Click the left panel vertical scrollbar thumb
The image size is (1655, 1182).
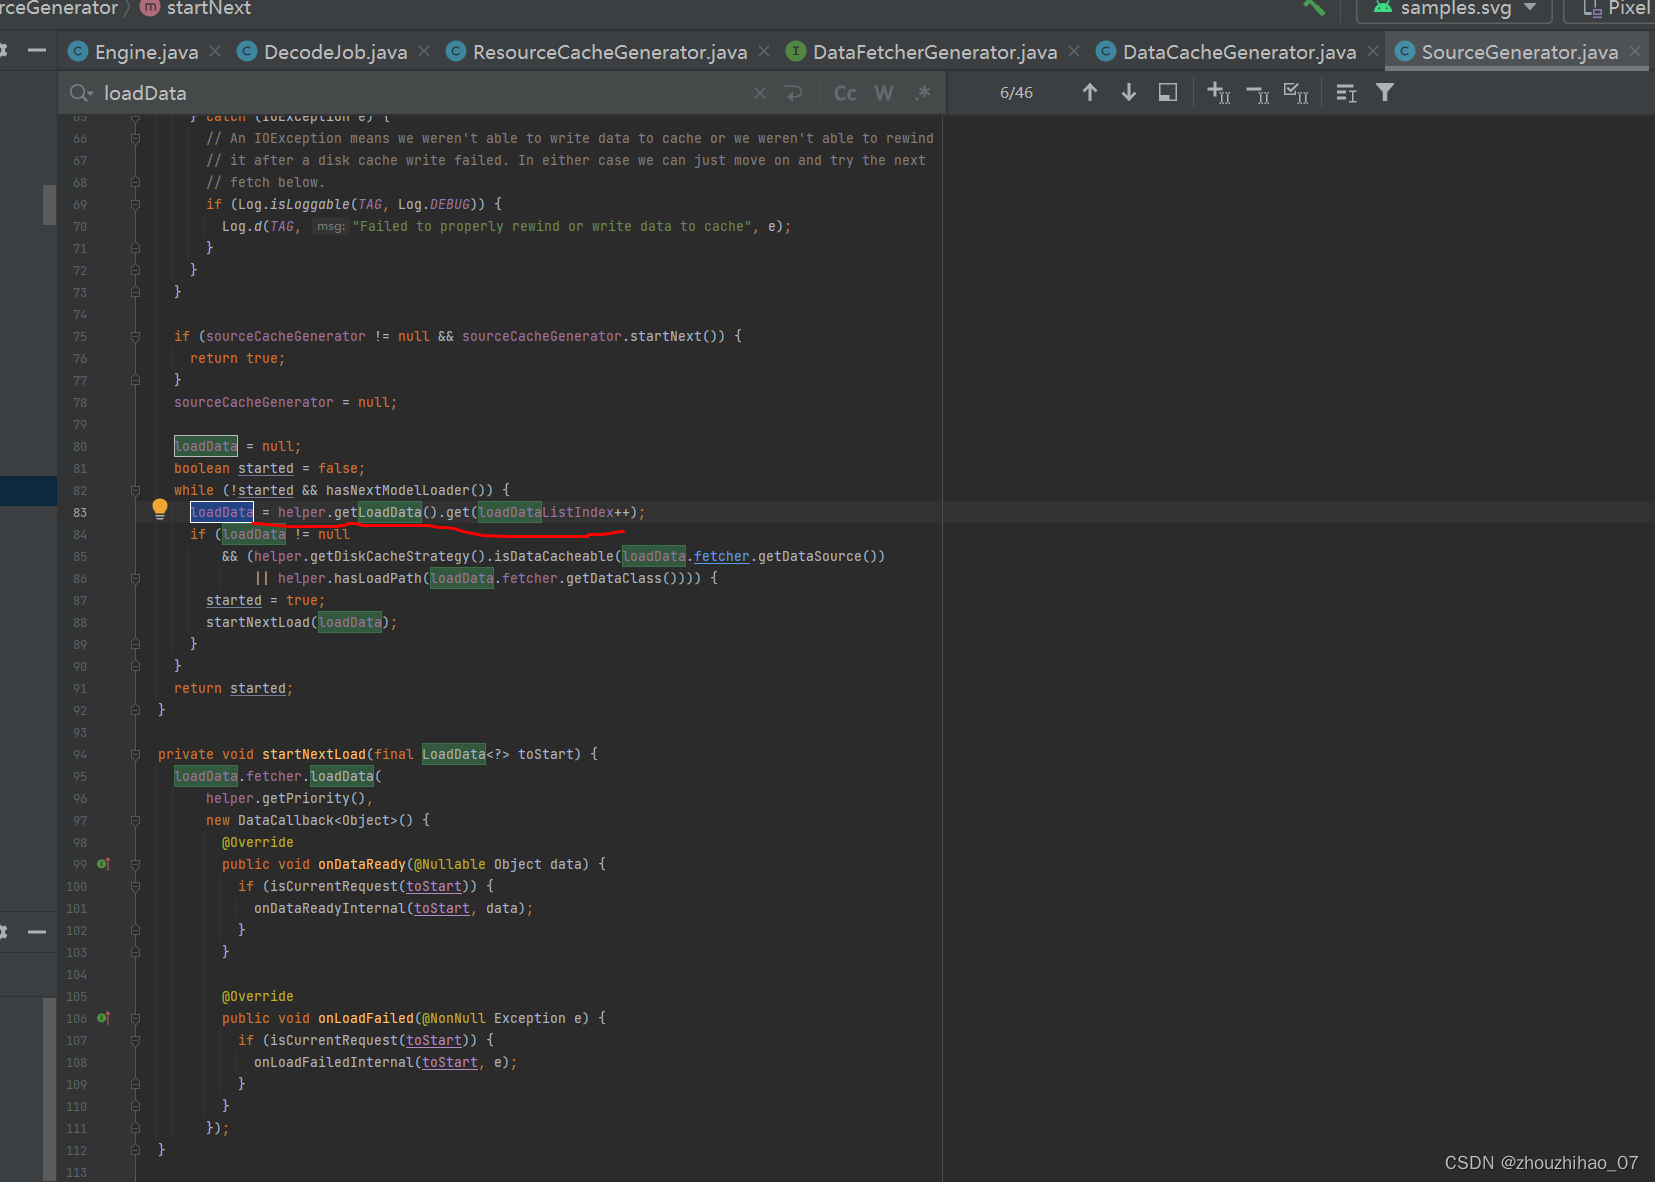[x=49, y=204]
